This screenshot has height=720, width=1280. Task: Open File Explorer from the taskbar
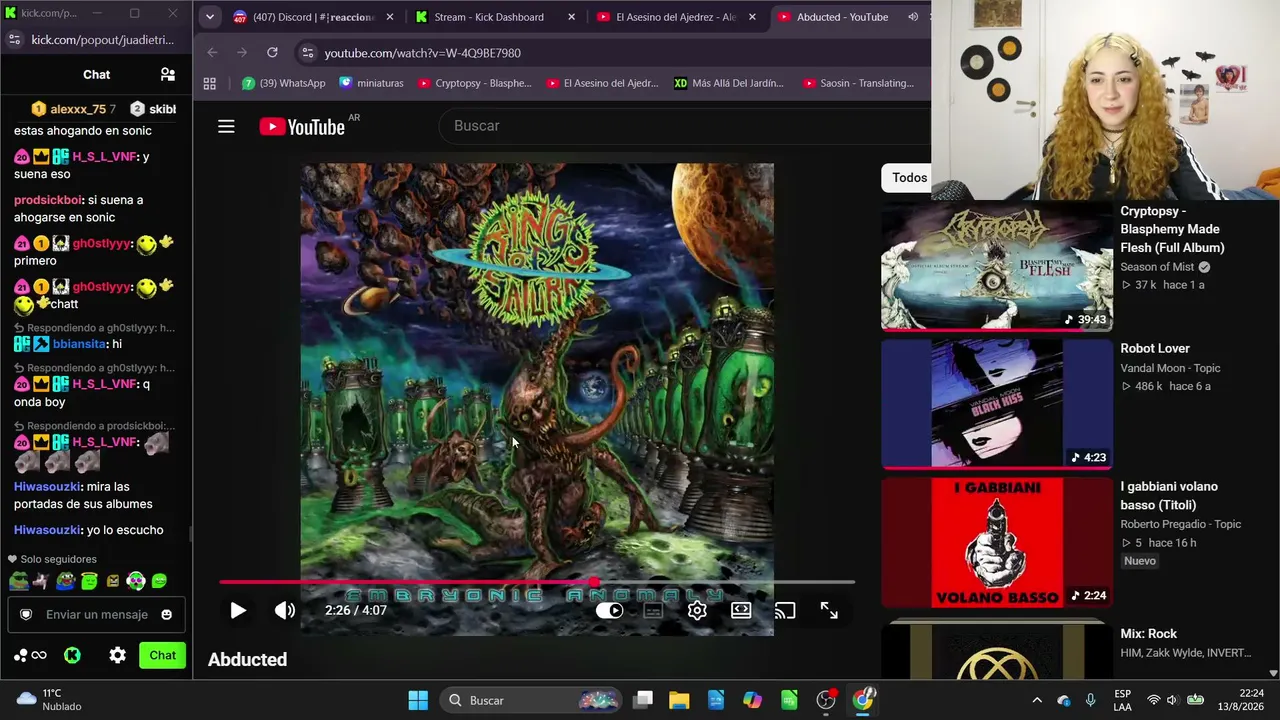[x=679, y=700]
